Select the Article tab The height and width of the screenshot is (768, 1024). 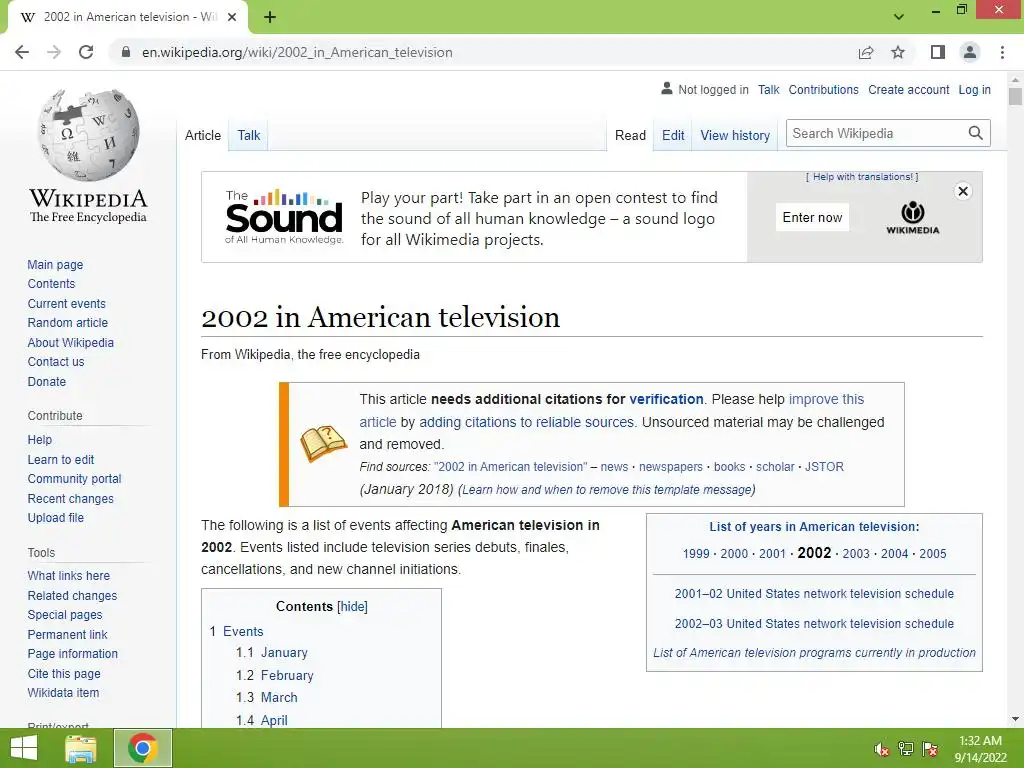(x=202, y=135)
